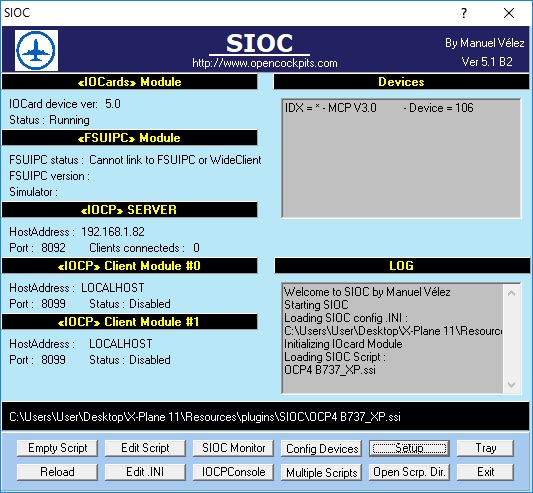Click the FSUIPC Module header
Viewport: 533px width, 493px height.
click(x=130, y=138)
